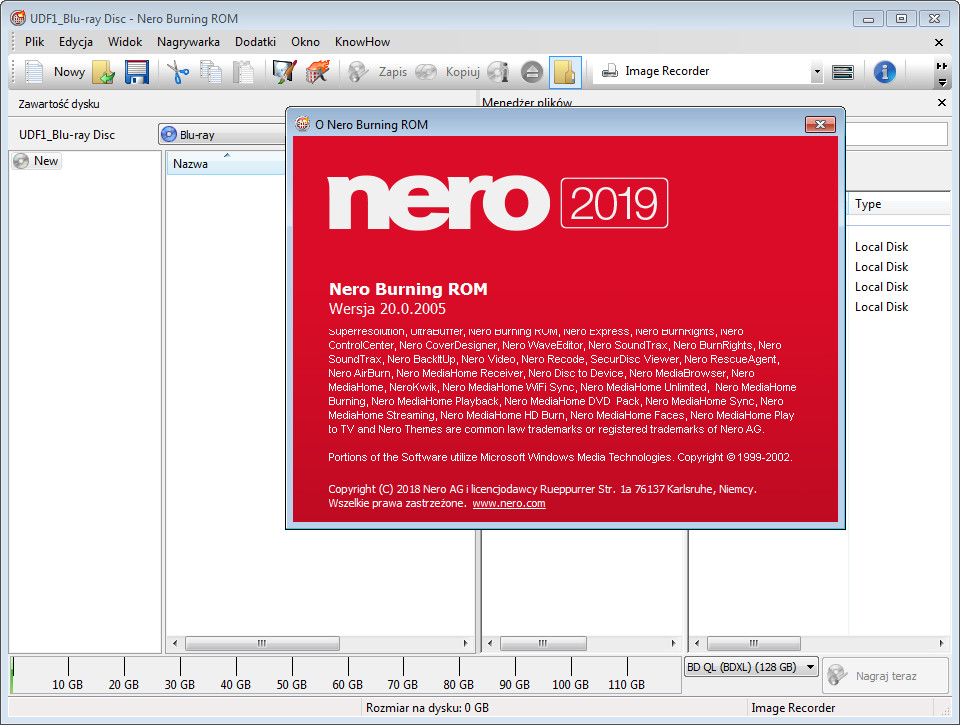Save the compilation with the floppy disk icon
Viewport: 960px width, 725px height.
pos(137,72)
